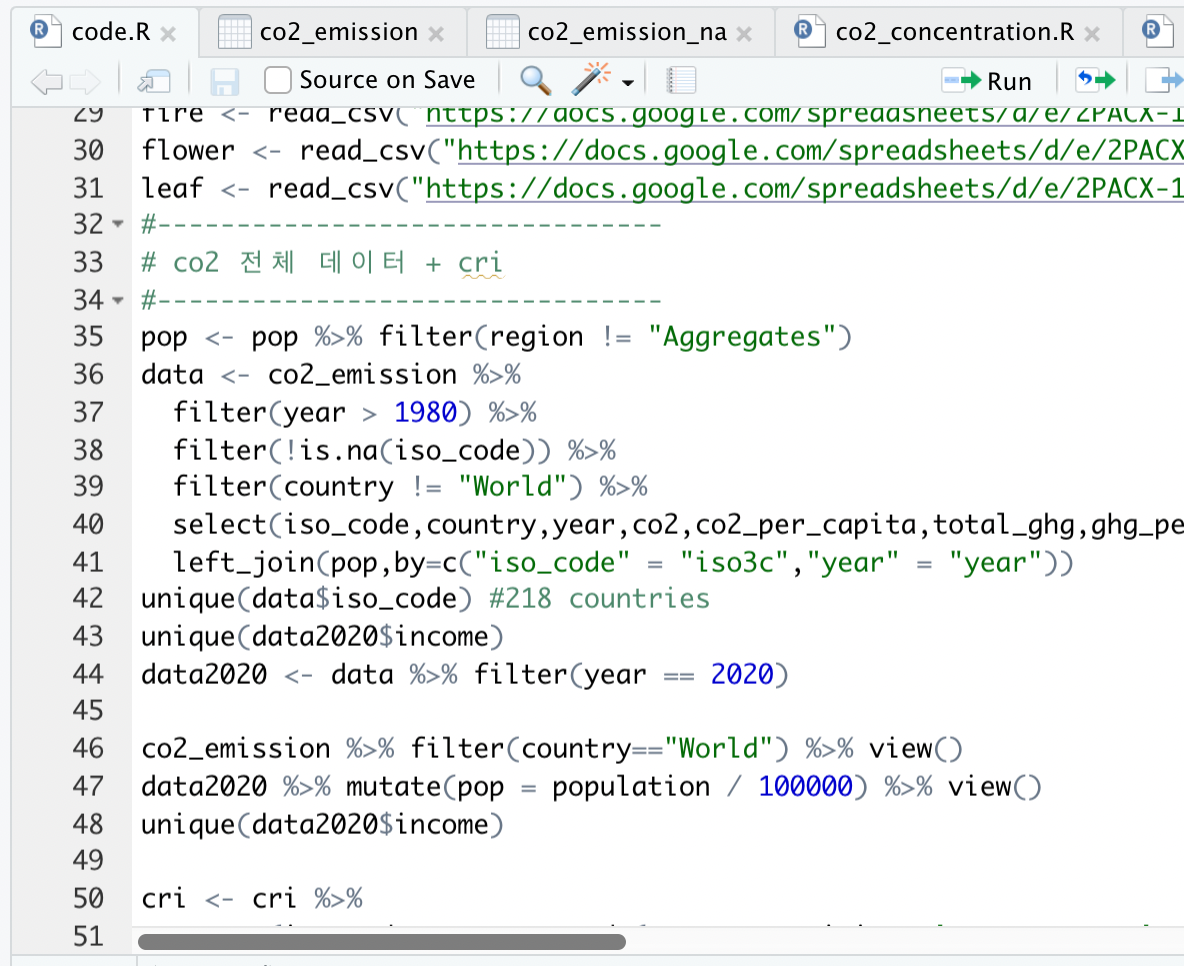Click the horizontal scrollbar thumb
The height and width of the screenshot is (966, 1184).
380,941
